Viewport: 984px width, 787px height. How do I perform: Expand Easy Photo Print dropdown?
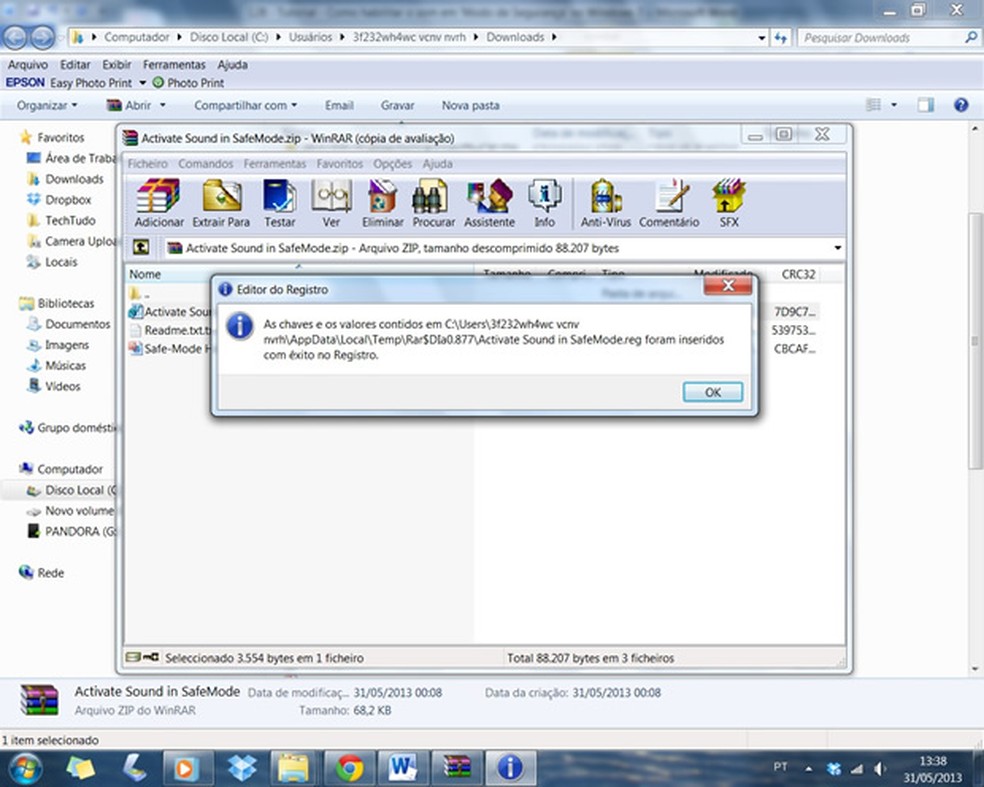coord(142,83)
